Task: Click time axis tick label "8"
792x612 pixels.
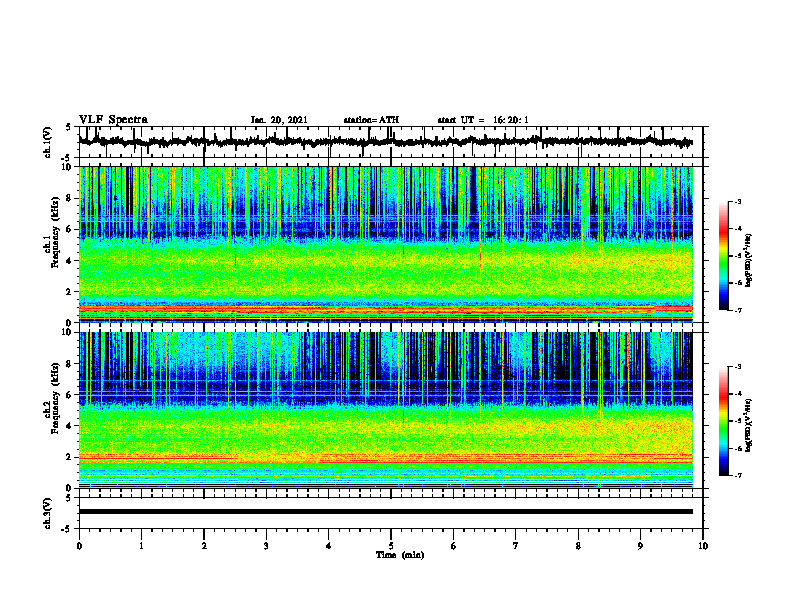Action: click(578, 546)
